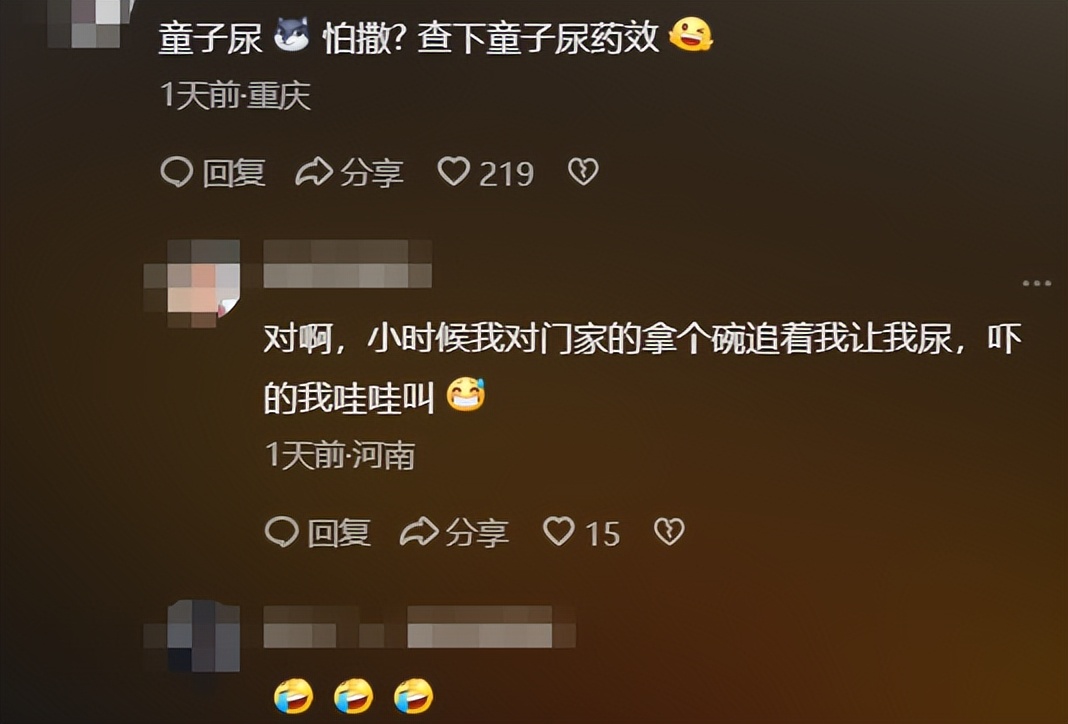Click the share arrow on the Henan reply

(418, 532)
